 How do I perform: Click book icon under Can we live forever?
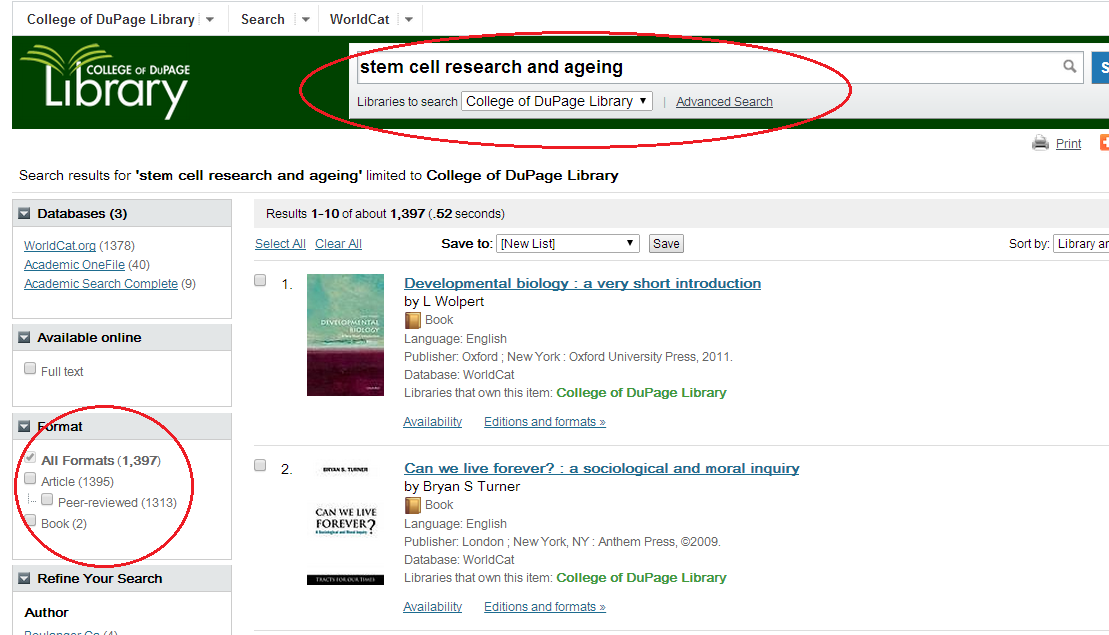point(413,505)
